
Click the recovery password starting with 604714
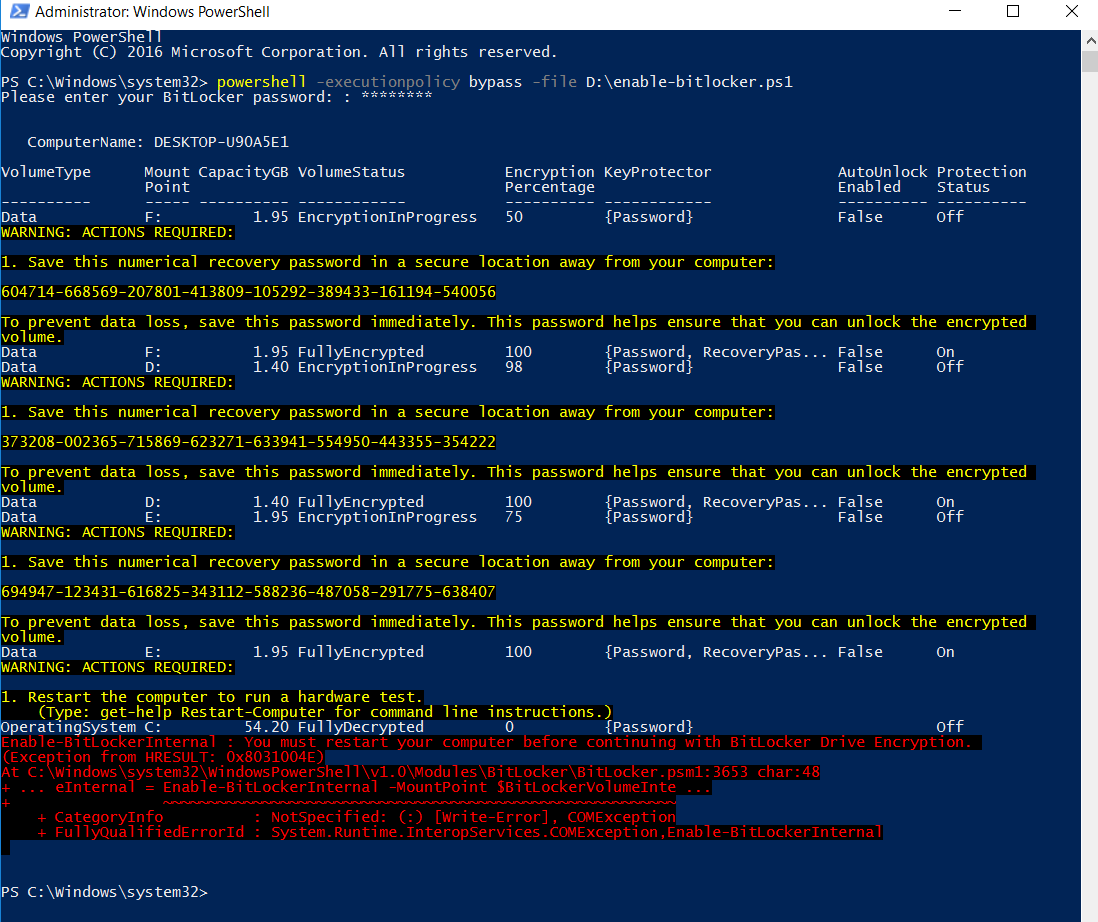248,292
